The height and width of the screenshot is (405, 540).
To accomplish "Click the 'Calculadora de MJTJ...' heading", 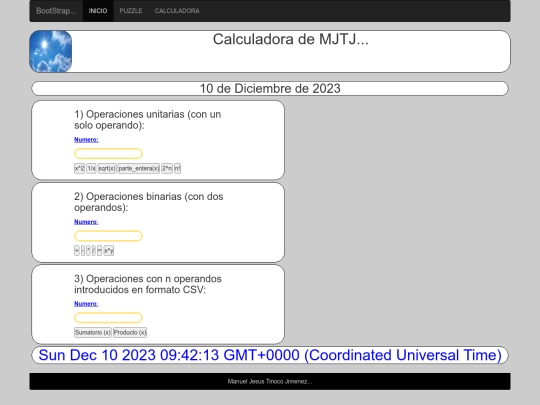I will 291,39.
